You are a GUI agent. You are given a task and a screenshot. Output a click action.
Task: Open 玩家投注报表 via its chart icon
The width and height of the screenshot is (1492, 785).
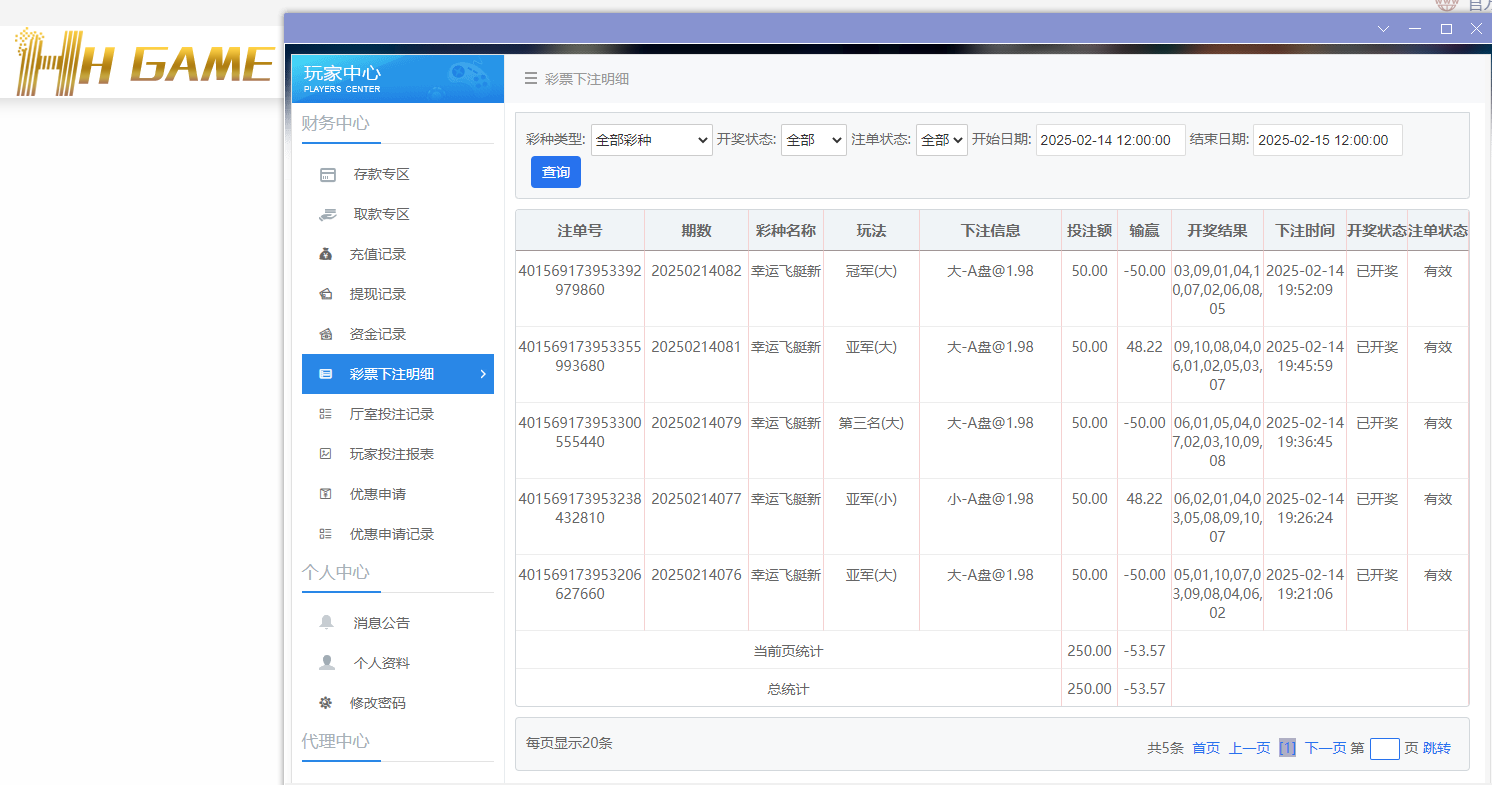tap(327, 454)
